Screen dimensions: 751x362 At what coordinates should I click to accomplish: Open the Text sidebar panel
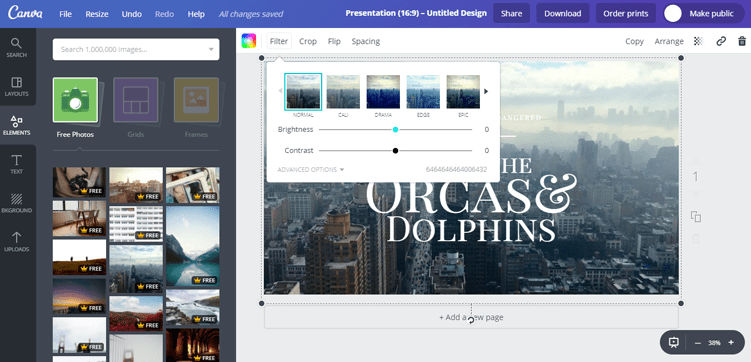coord(16,164)
